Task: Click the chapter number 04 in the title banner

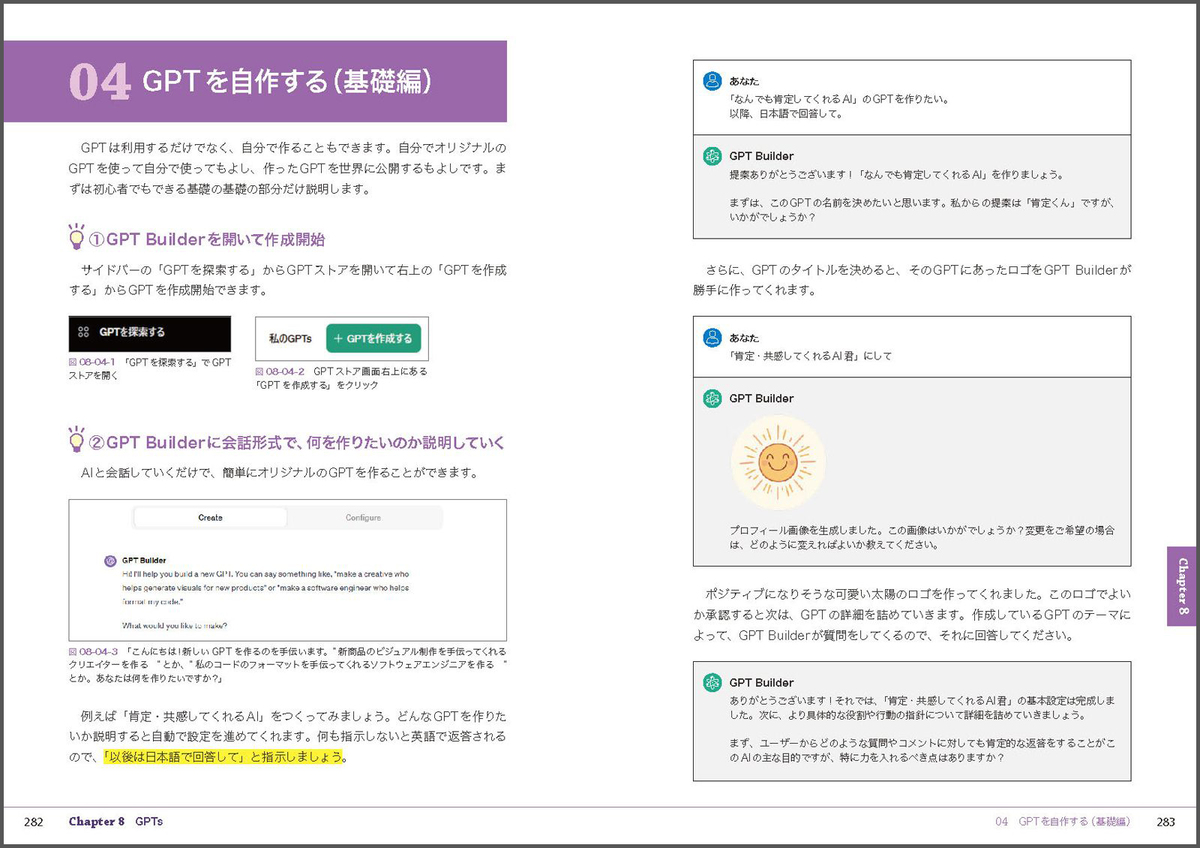Action: (x=100, y=83)
